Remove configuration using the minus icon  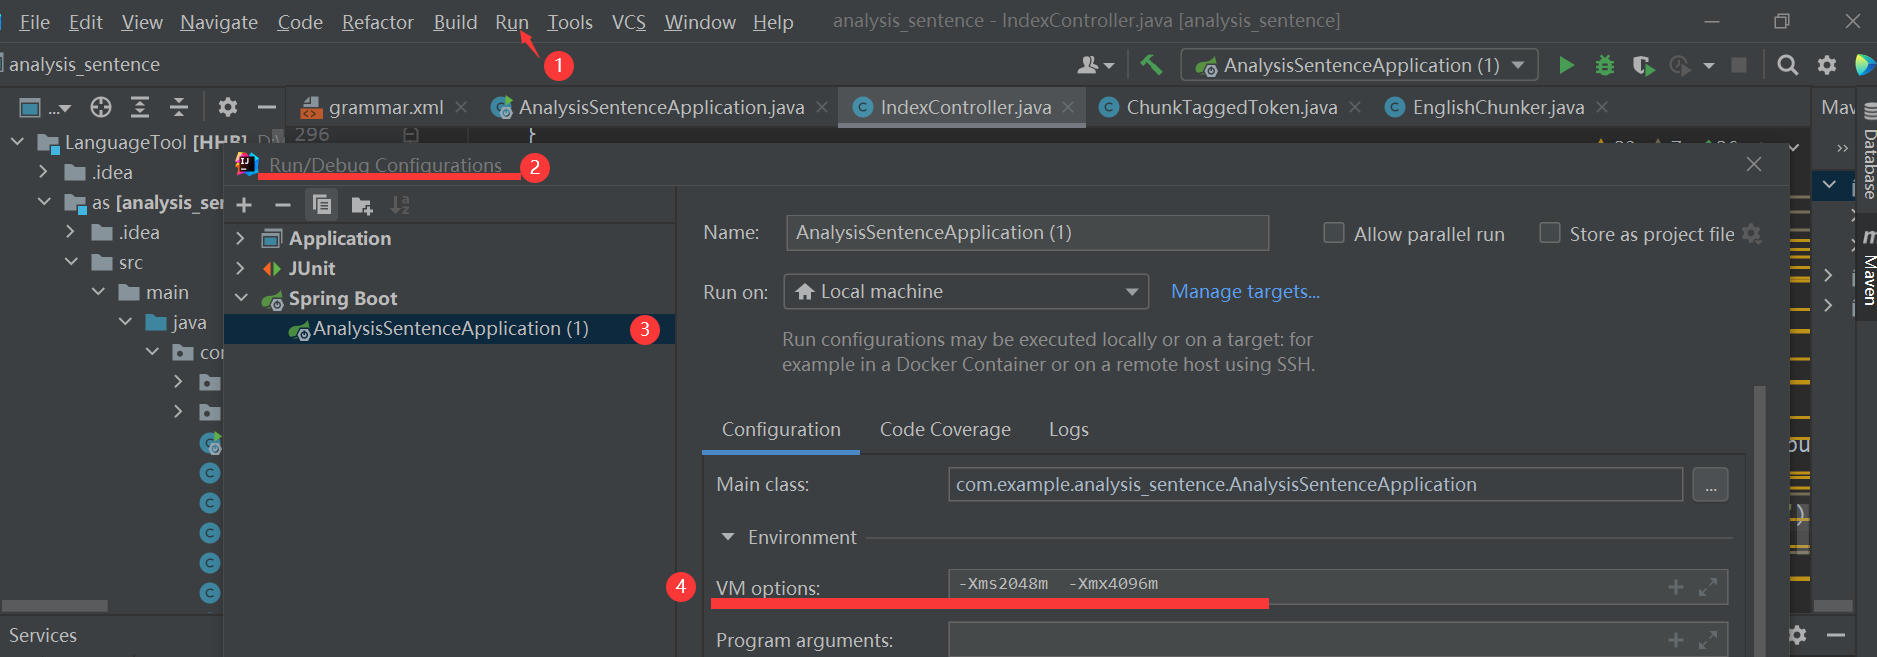pos(283,206)
